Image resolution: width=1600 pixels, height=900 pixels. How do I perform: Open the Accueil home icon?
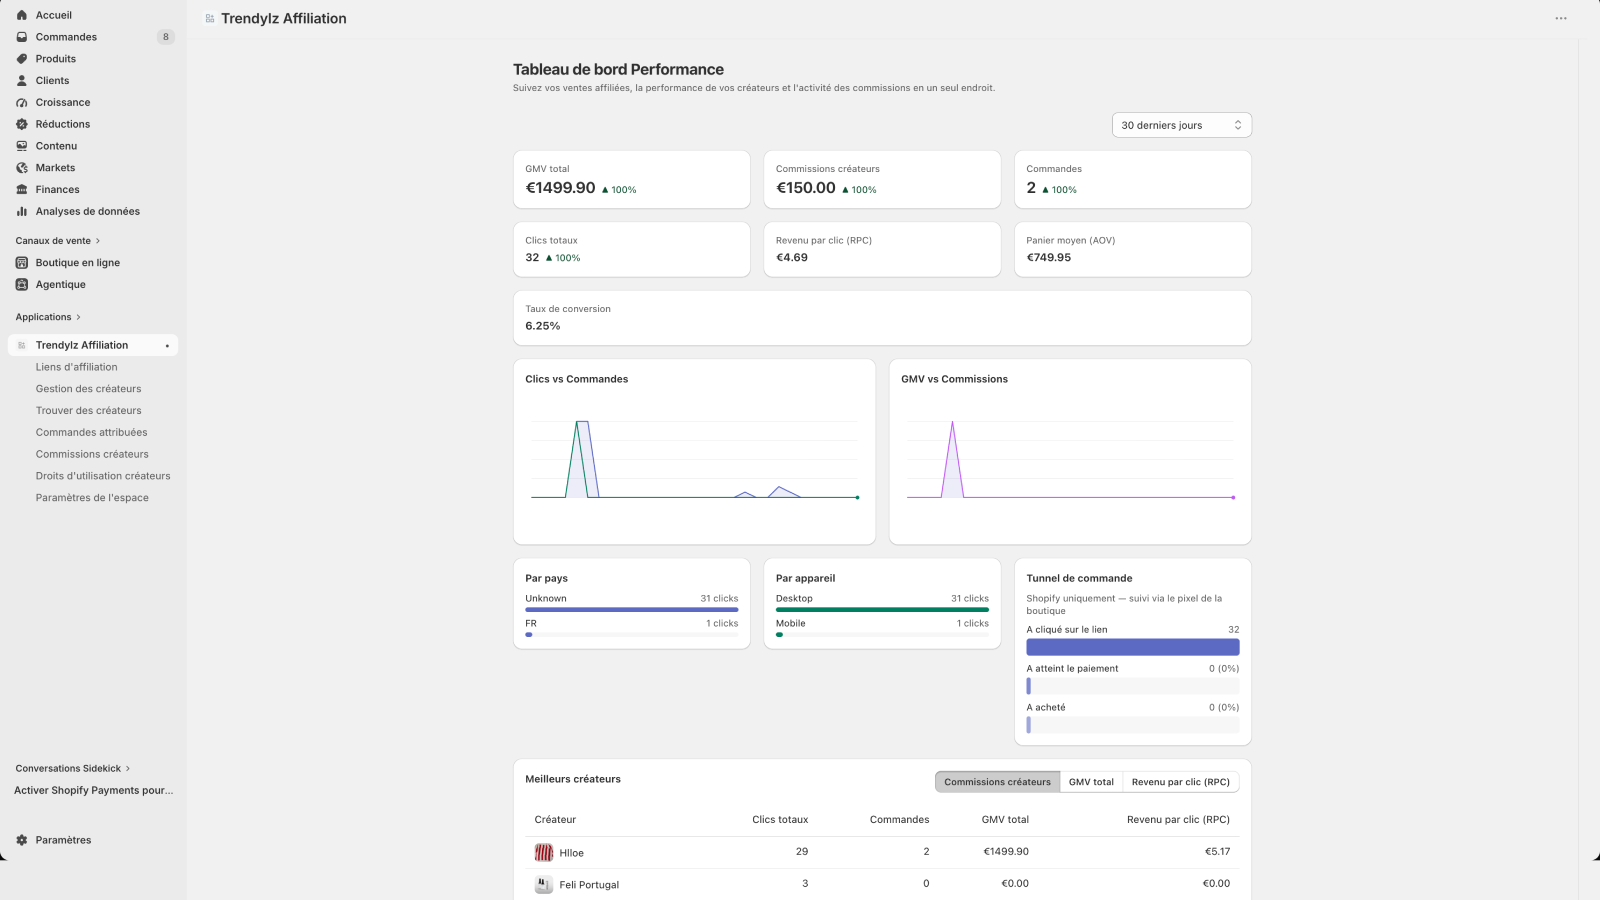point(22,15)
